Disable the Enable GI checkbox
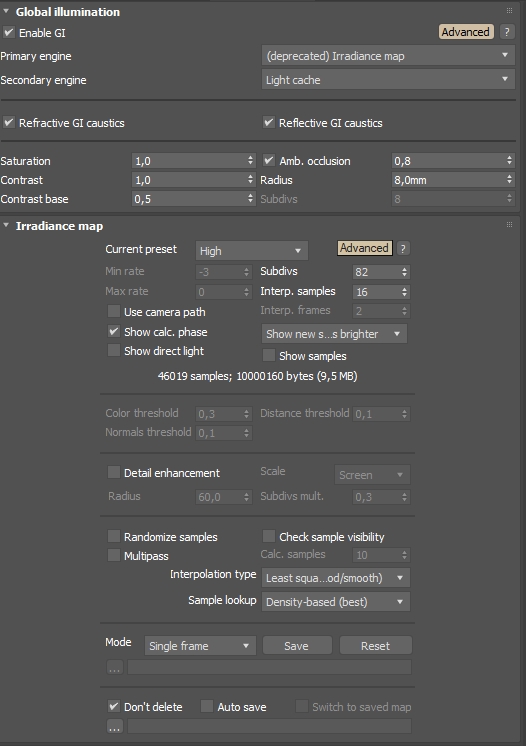Viewport: 526px width, 746px height. pyautogui.click(x=9, y=32)
